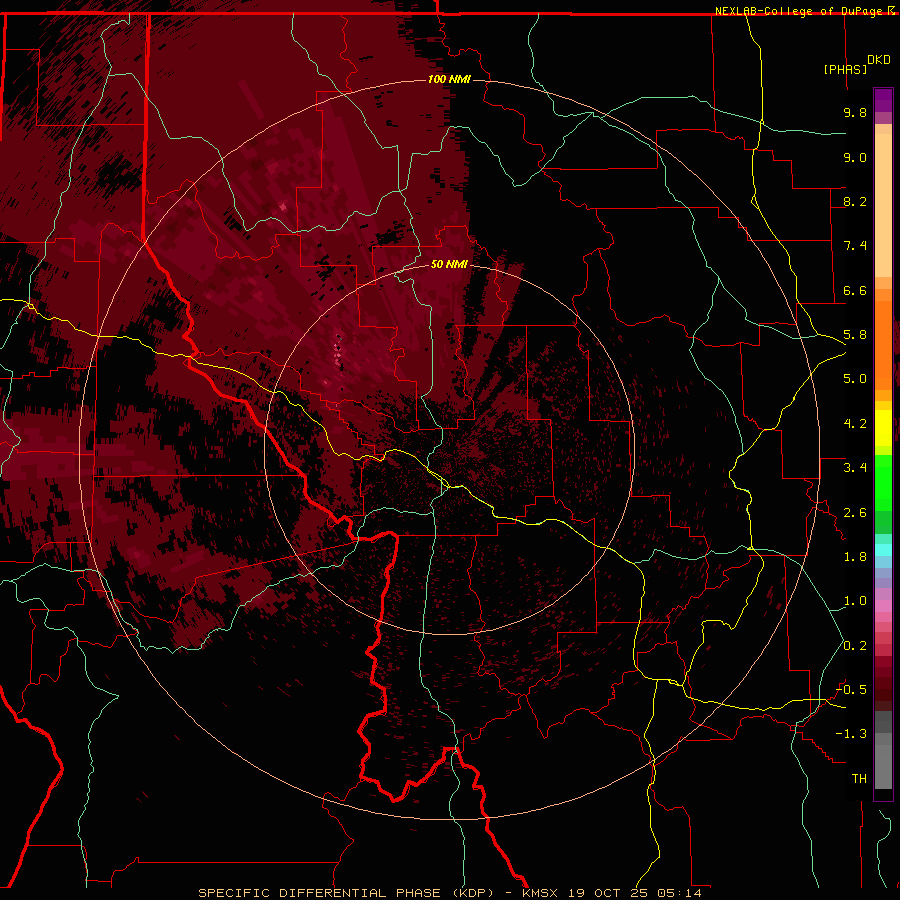Click the 05:14 timestamp
This screenshot has height=900, width=900.
click(681, 893)
